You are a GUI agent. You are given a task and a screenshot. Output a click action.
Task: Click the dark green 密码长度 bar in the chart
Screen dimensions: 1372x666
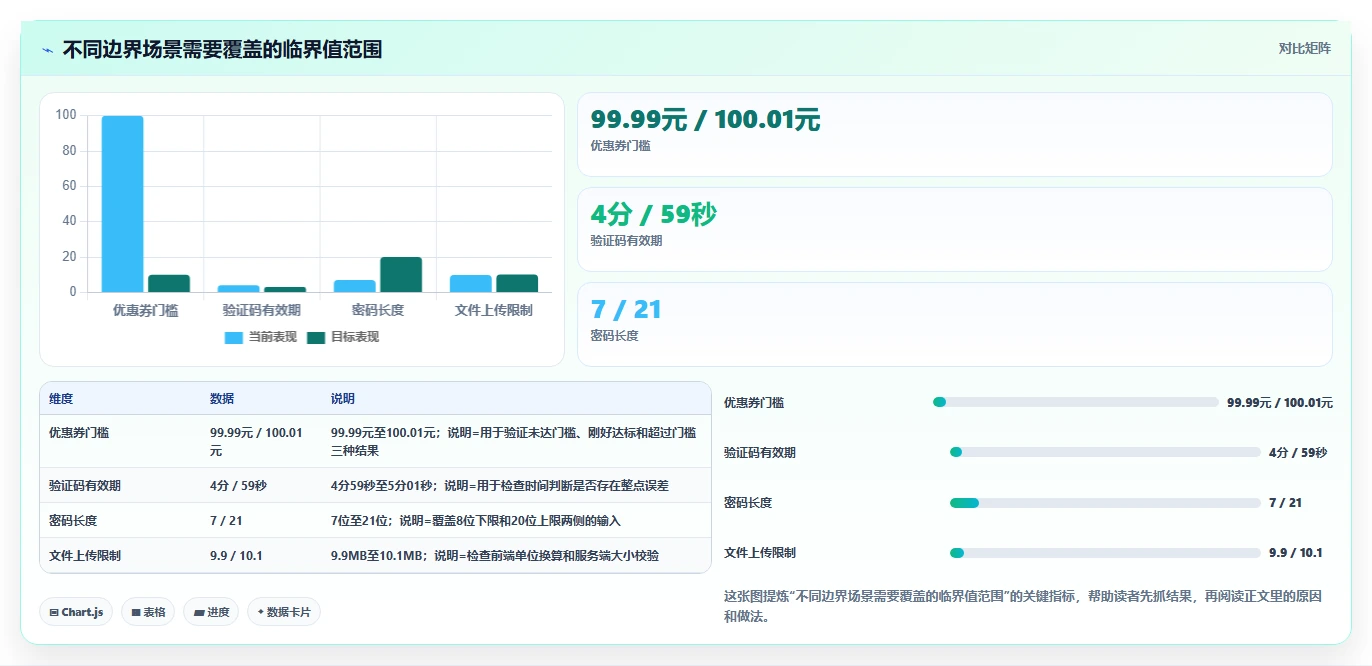(401, 275)
